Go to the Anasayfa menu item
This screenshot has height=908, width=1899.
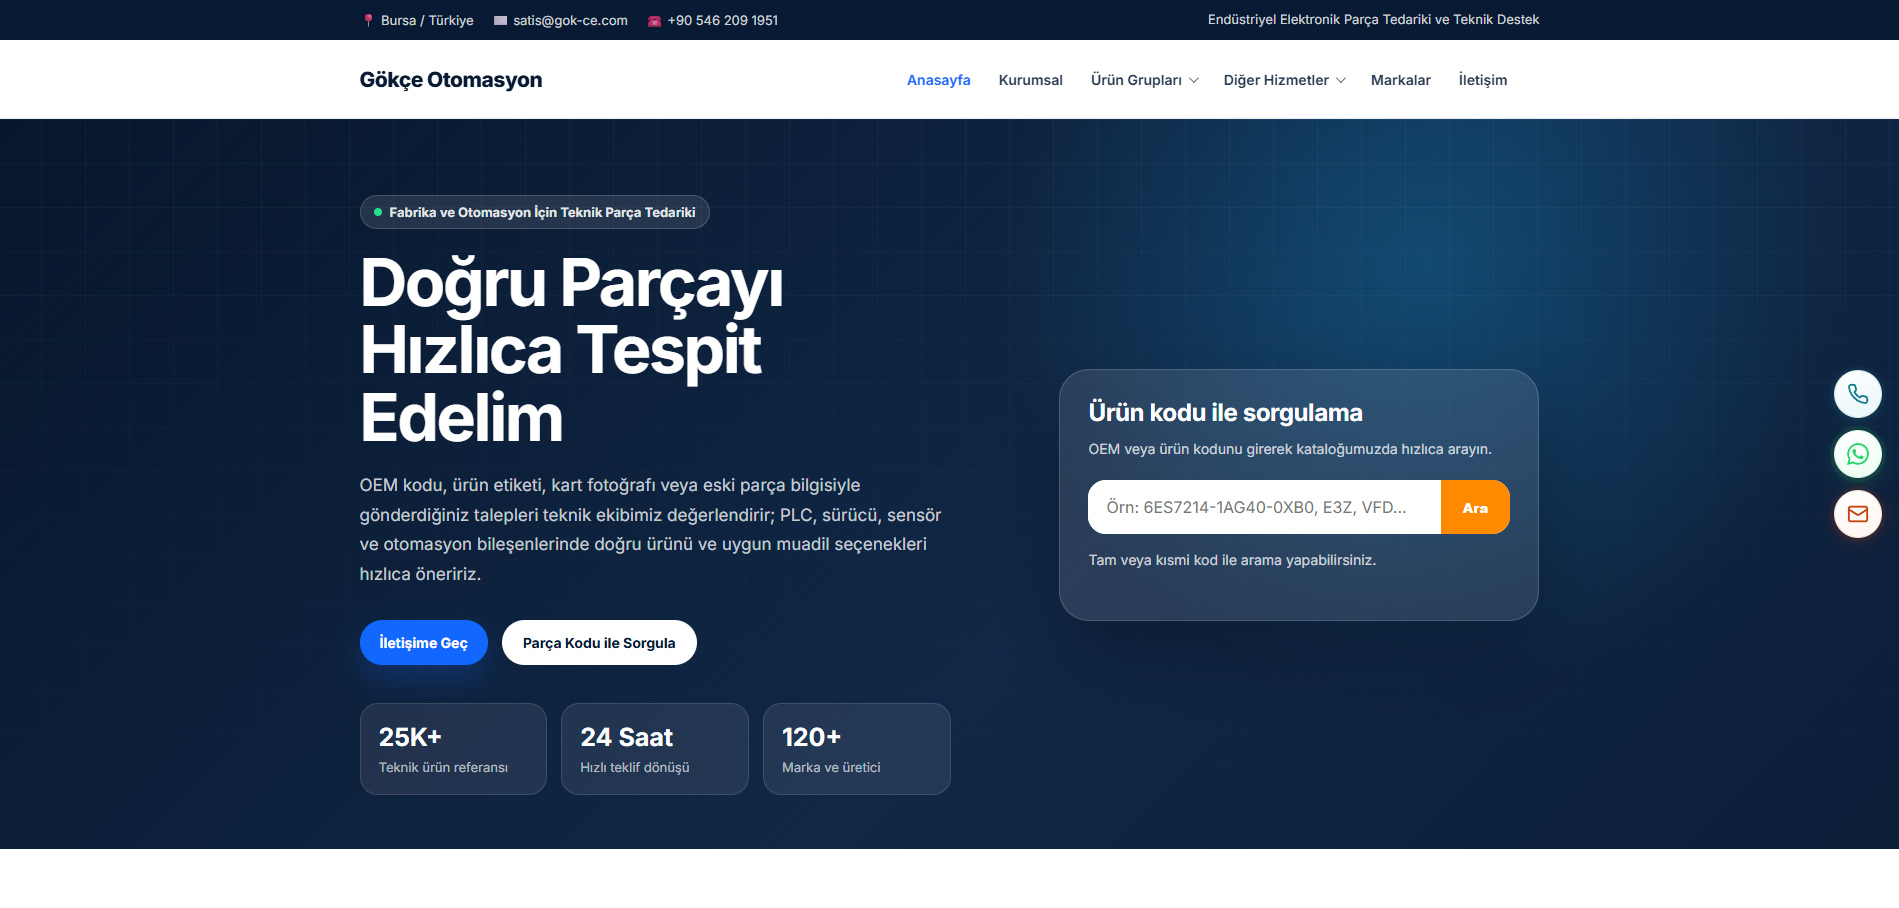click(x=938, y=80)
